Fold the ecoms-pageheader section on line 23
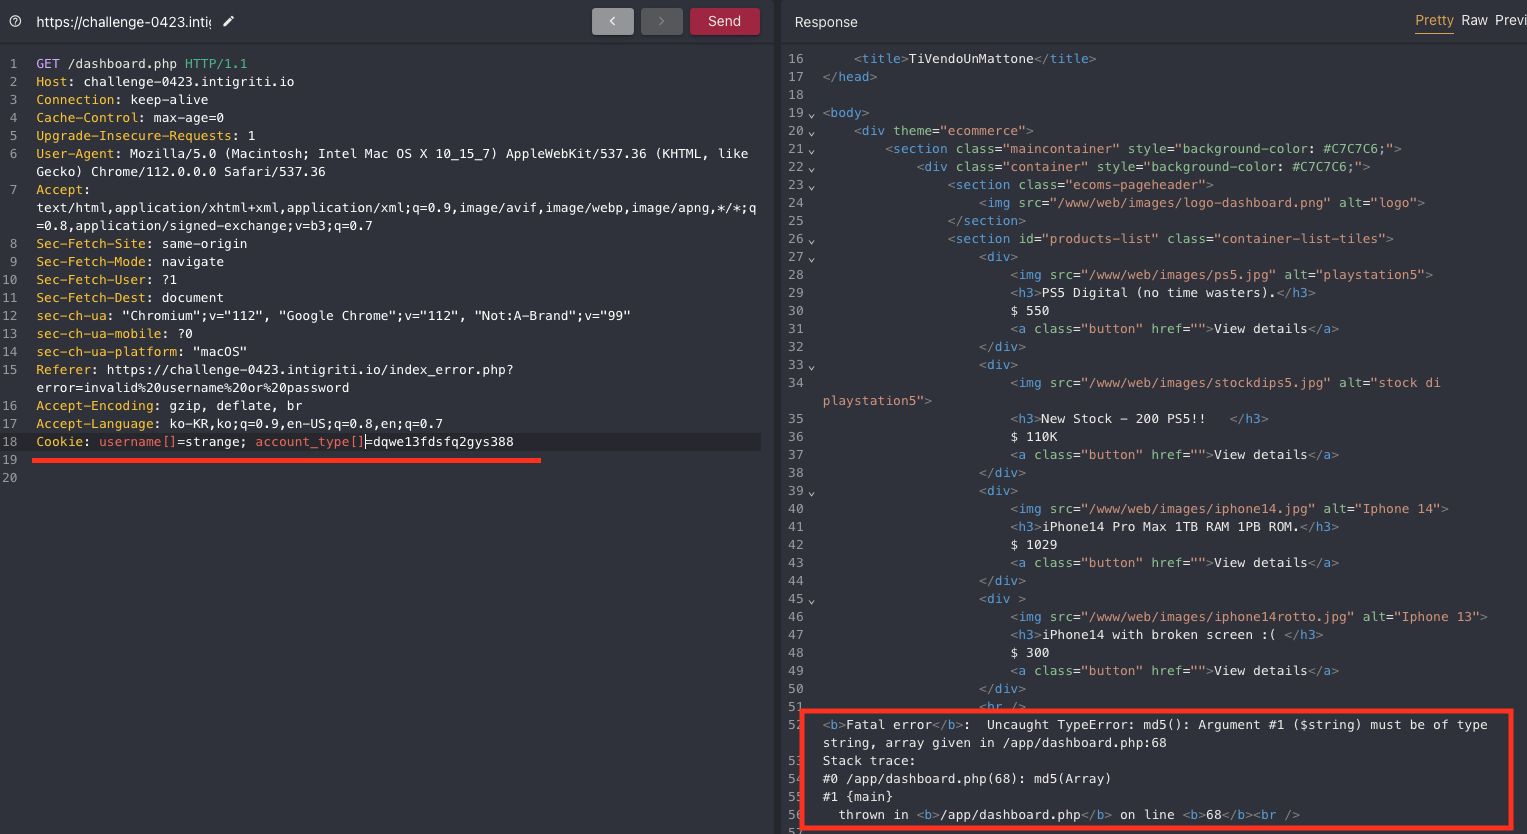The image size is (1527, 834). (x=811, y=186)
